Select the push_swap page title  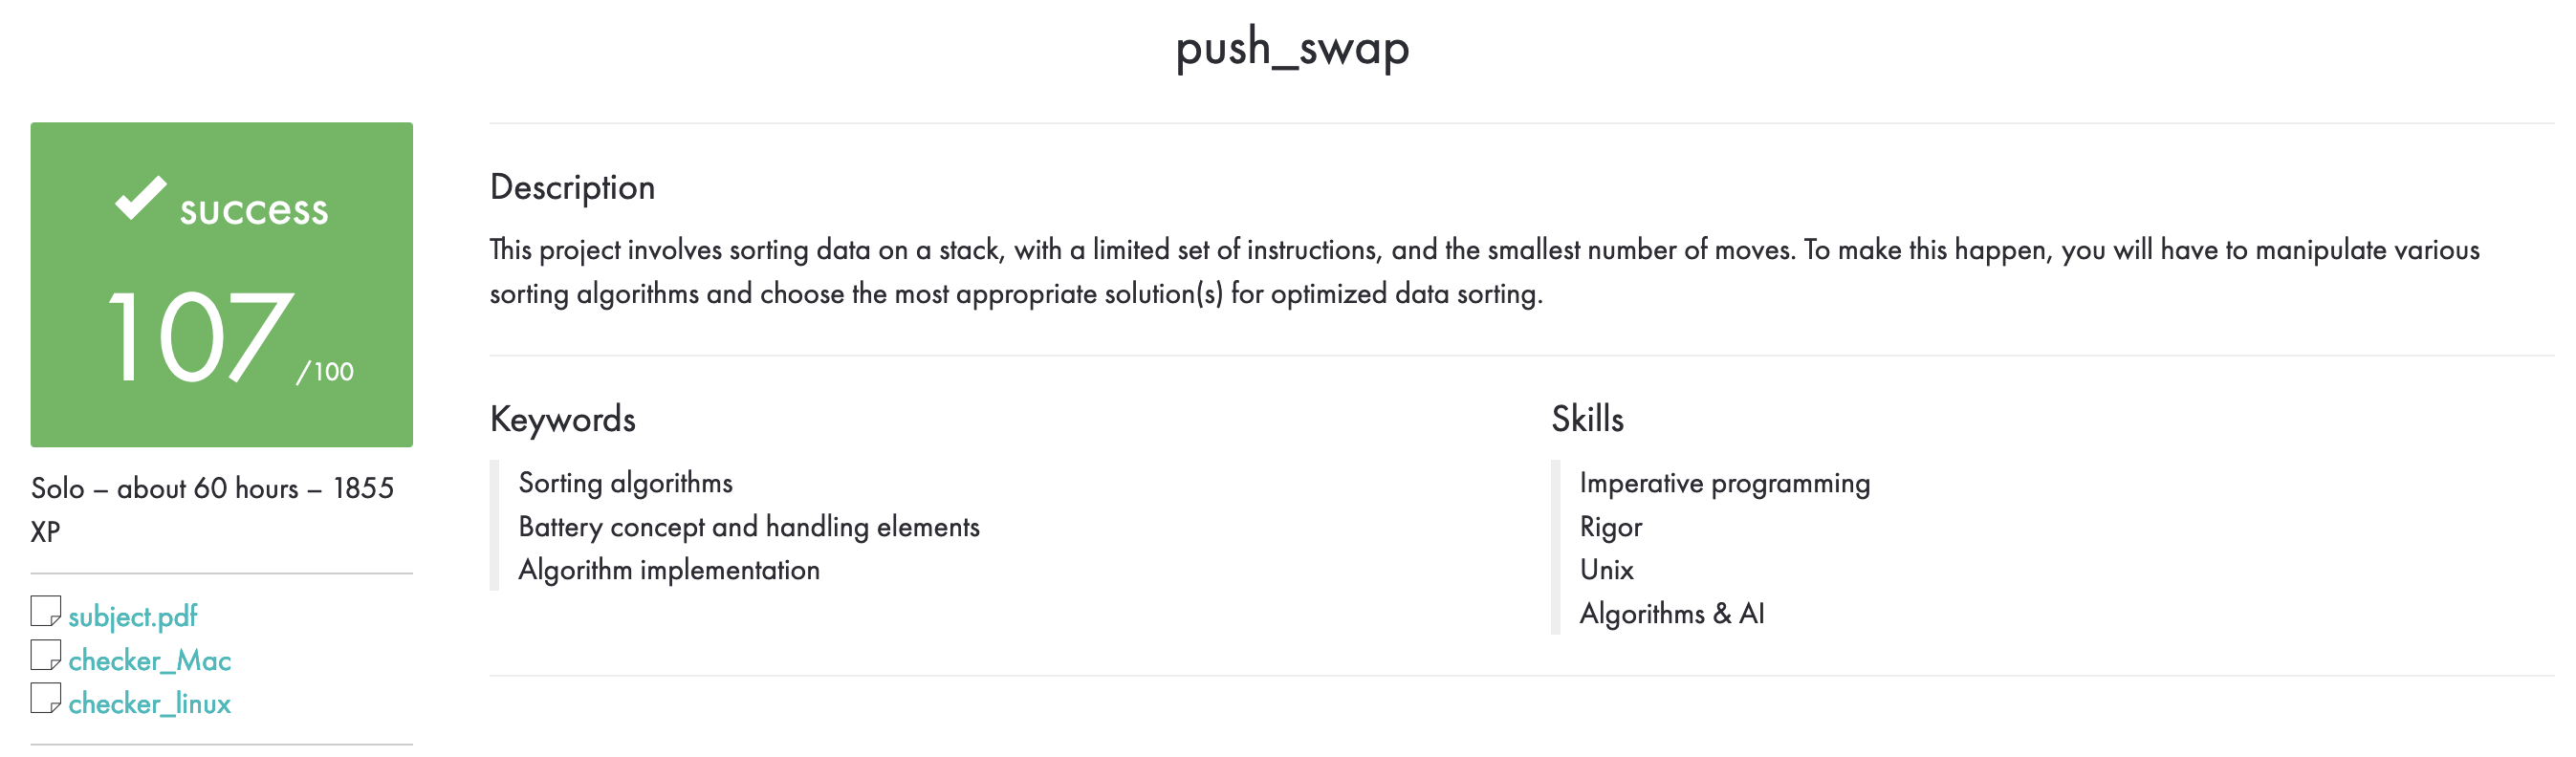coord(1291,48)
